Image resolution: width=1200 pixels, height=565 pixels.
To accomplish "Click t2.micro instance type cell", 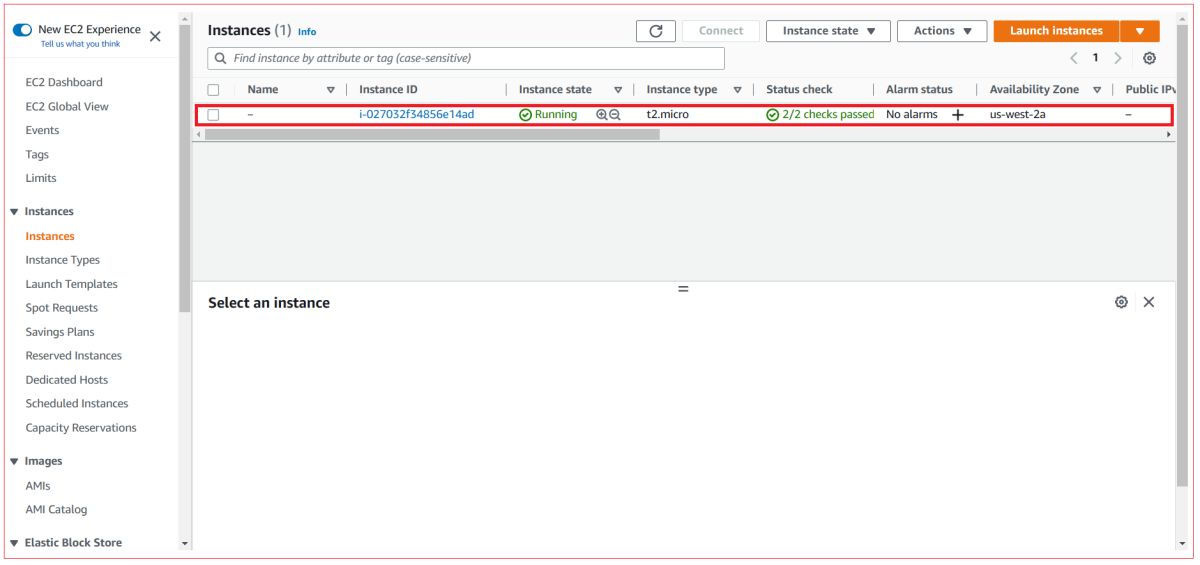I will tap(668, 115).
